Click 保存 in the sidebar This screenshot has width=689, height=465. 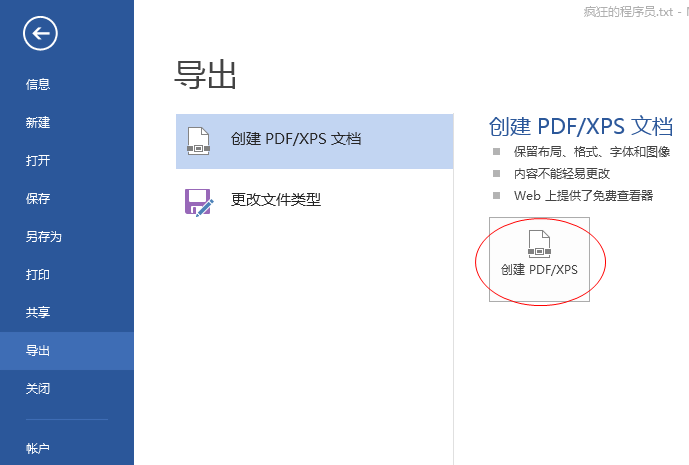point(38,199)
